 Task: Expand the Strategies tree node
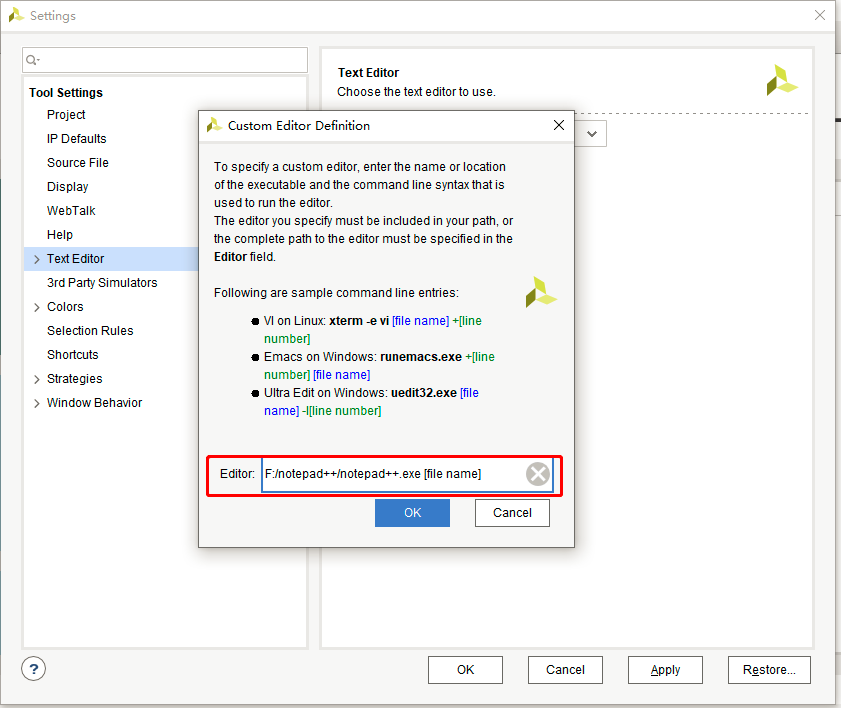(x=36, y=379)
